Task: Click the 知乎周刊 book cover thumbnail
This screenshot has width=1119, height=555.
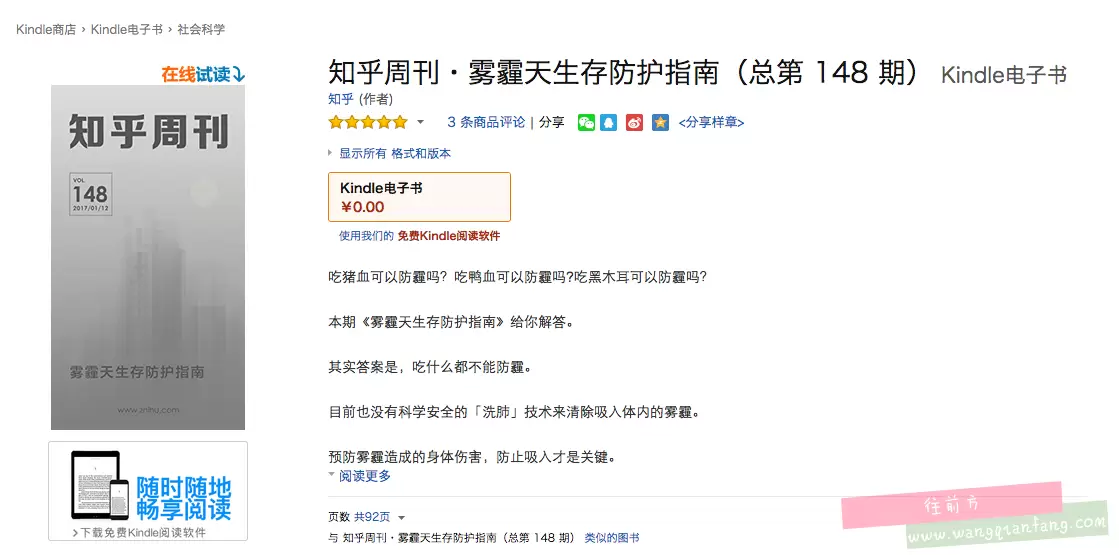Action: 148,258
